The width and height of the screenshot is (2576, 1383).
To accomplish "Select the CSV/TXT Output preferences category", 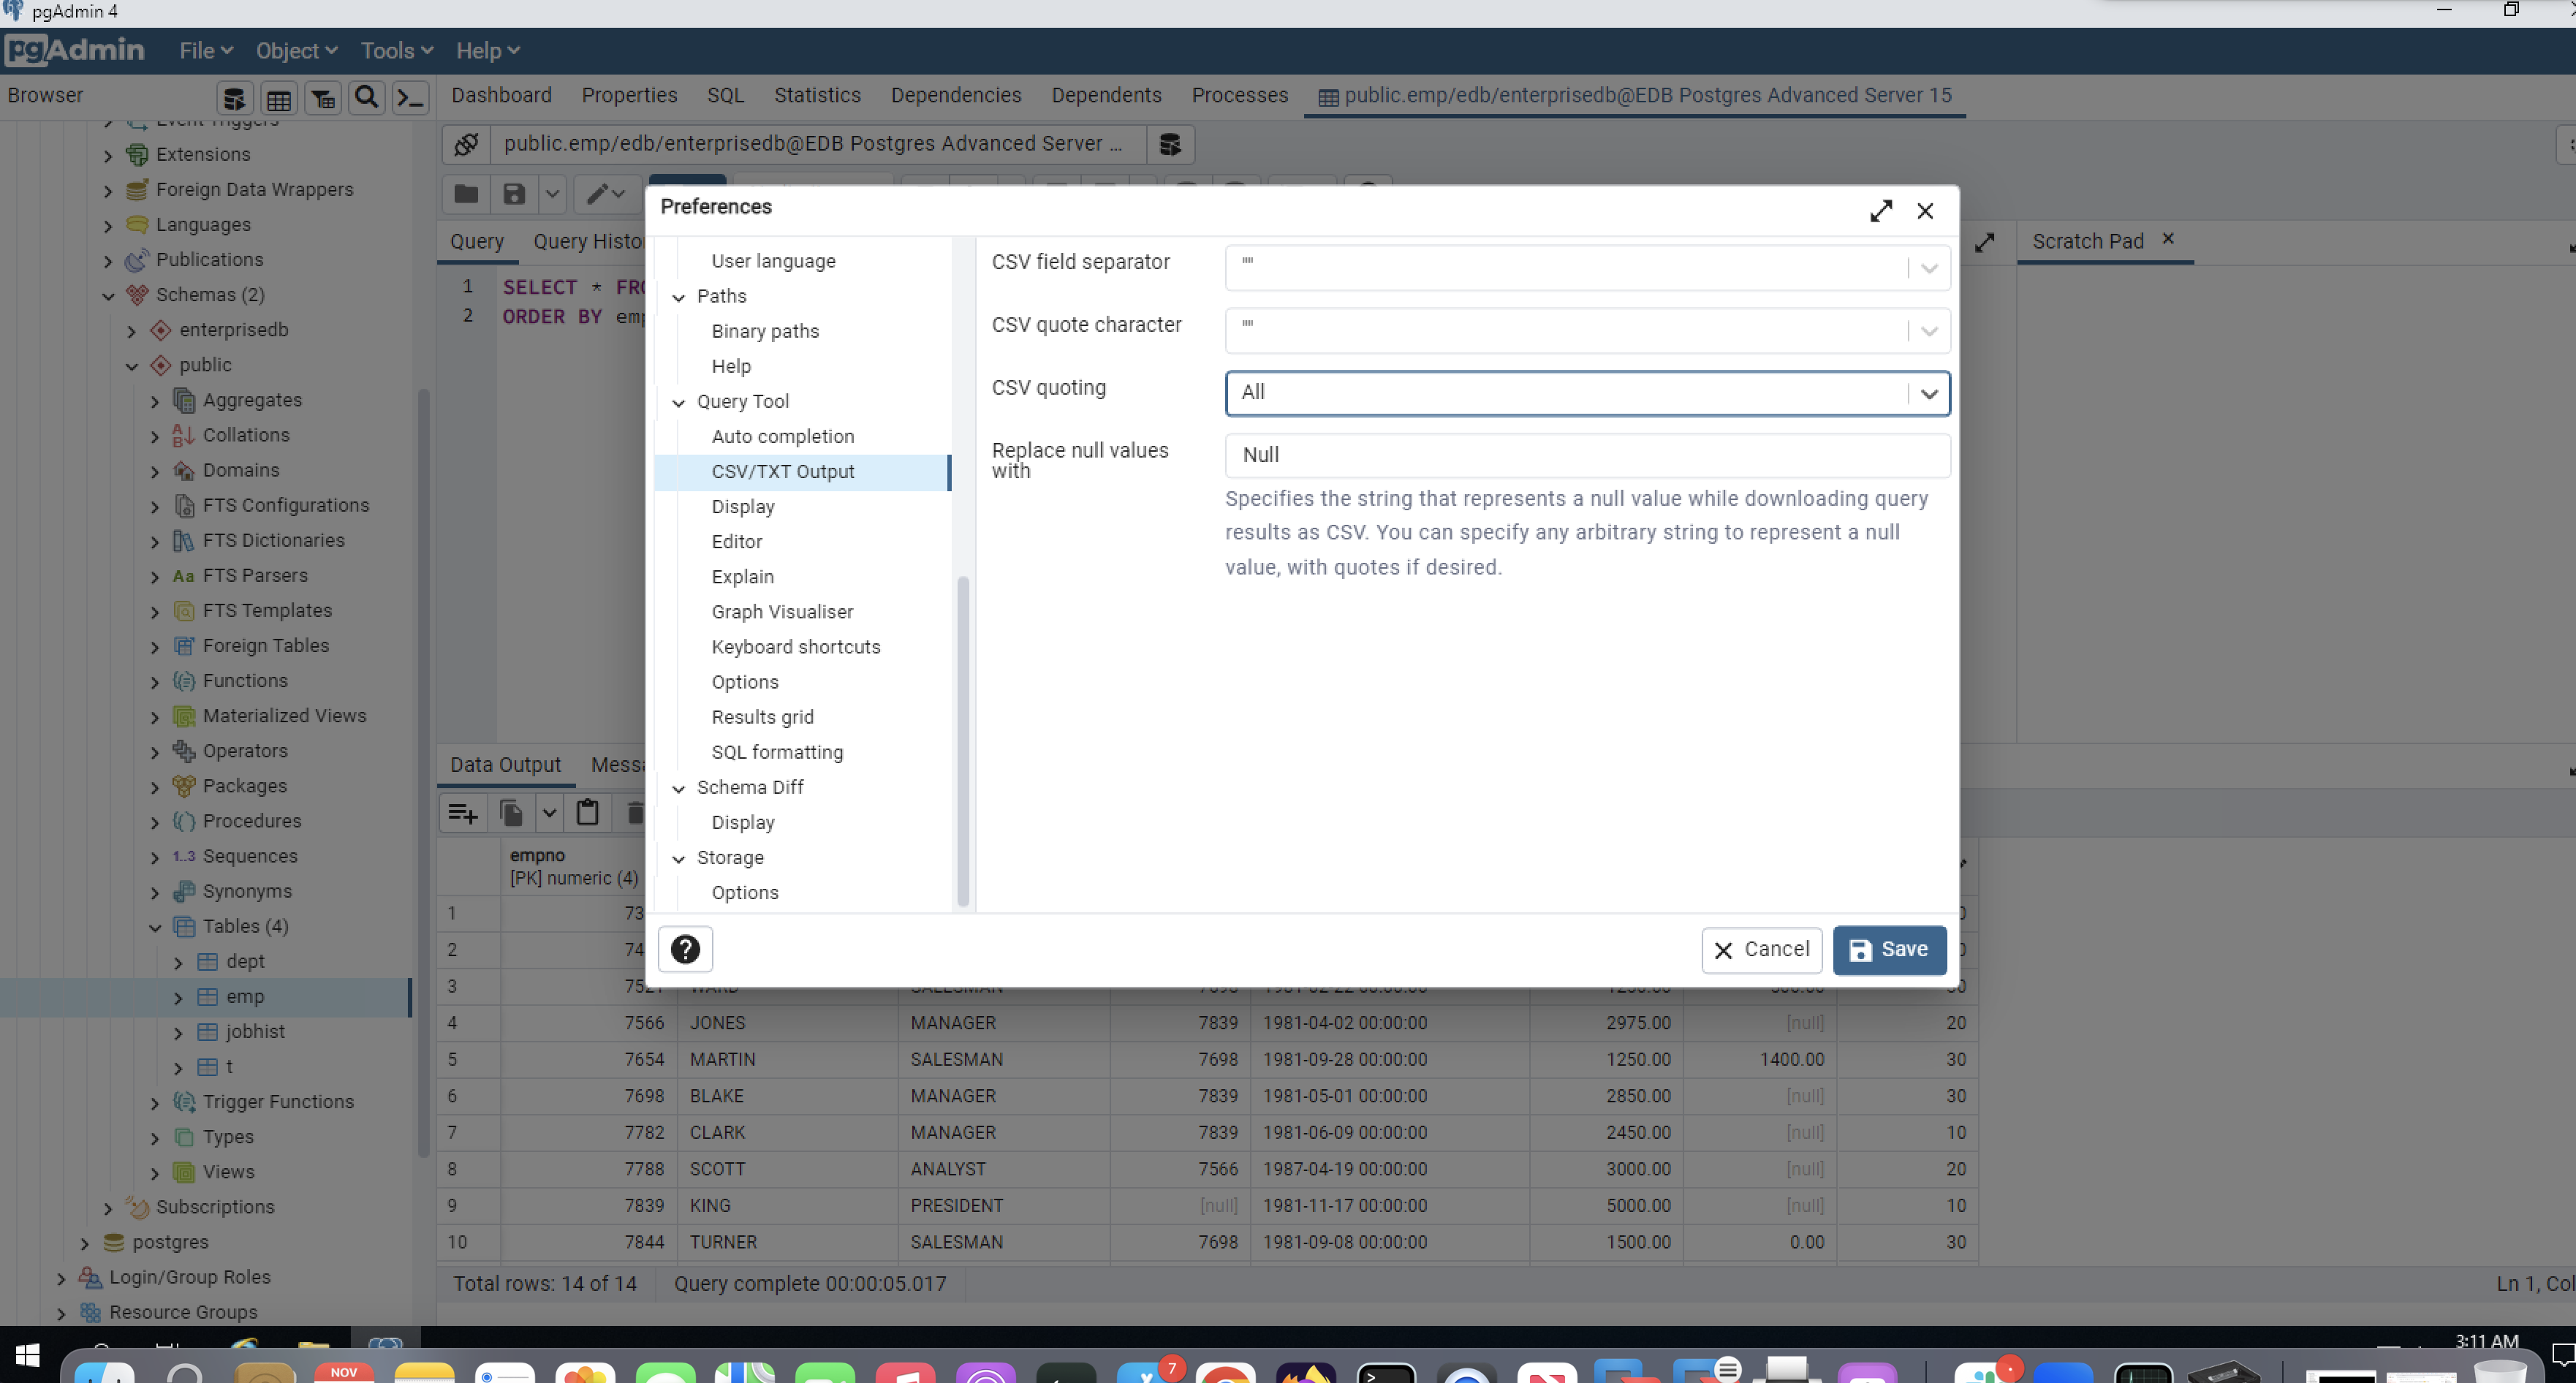I will [783, 471].
